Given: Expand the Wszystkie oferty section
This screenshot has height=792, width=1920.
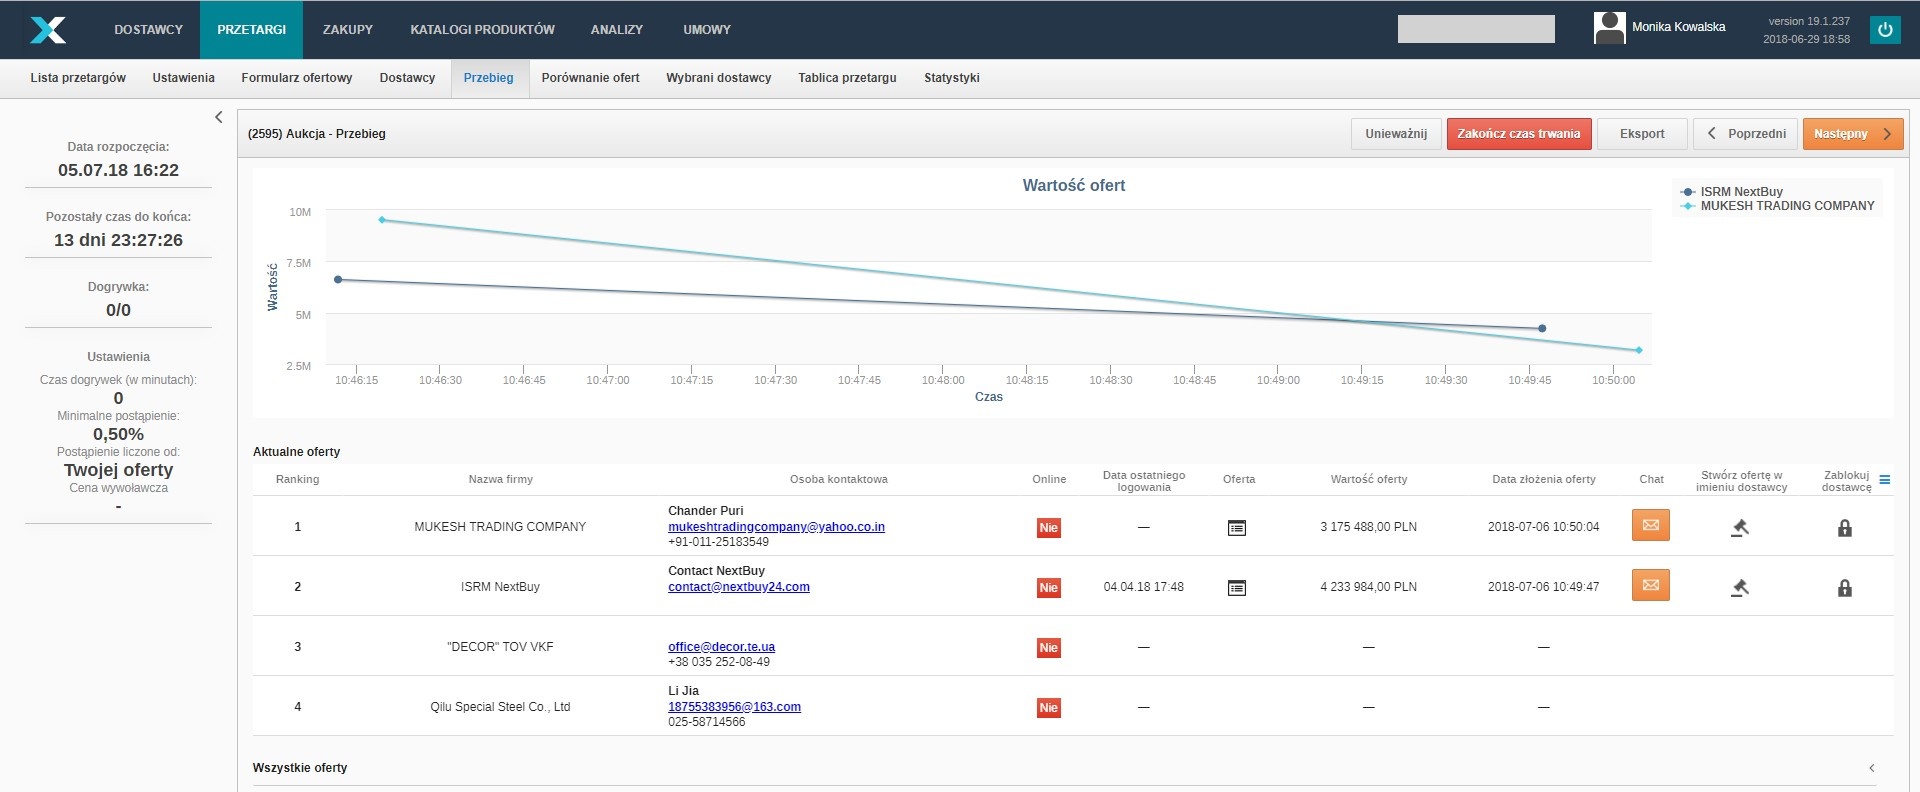Looking at the screenshot, I should [x=1871, y=768].
